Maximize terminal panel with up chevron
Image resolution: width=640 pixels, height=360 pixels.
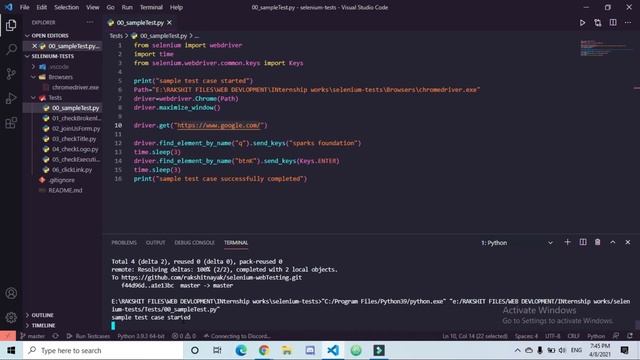coord(613,242)
